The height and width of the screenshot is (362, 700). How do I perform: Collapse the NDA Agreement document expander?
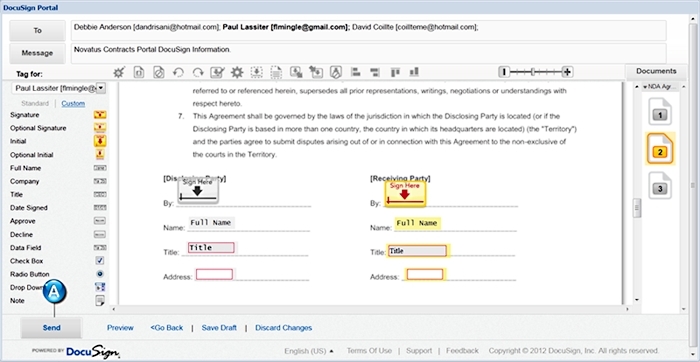click(646, 87)
